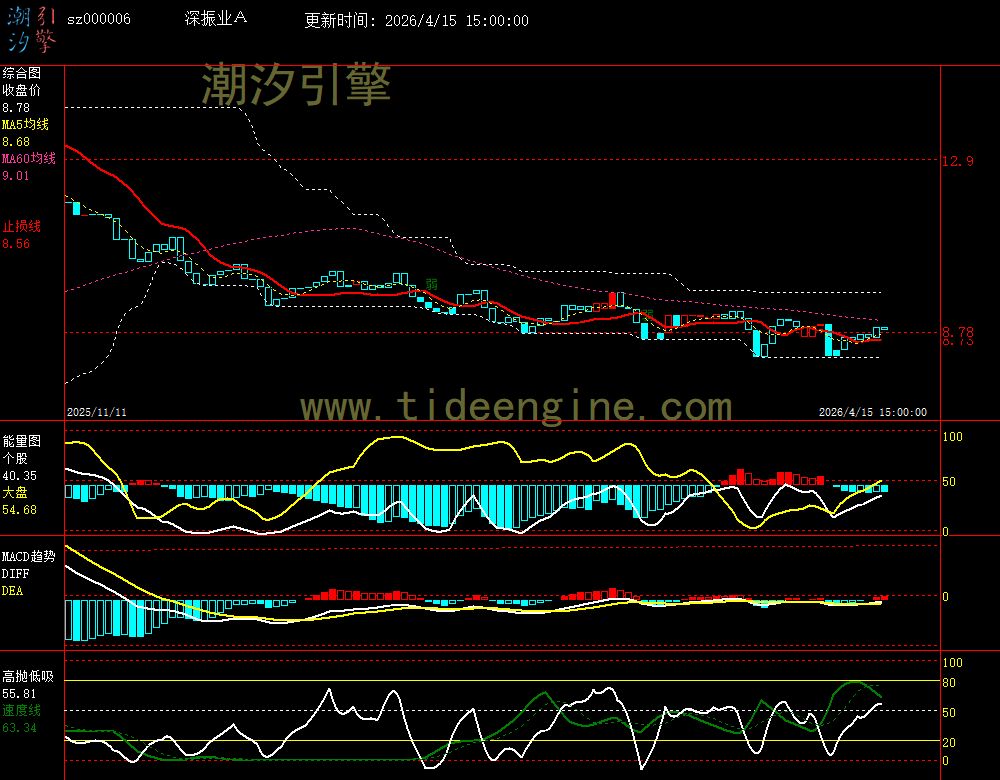Click the 12.9 price axis label

[958, 161]
